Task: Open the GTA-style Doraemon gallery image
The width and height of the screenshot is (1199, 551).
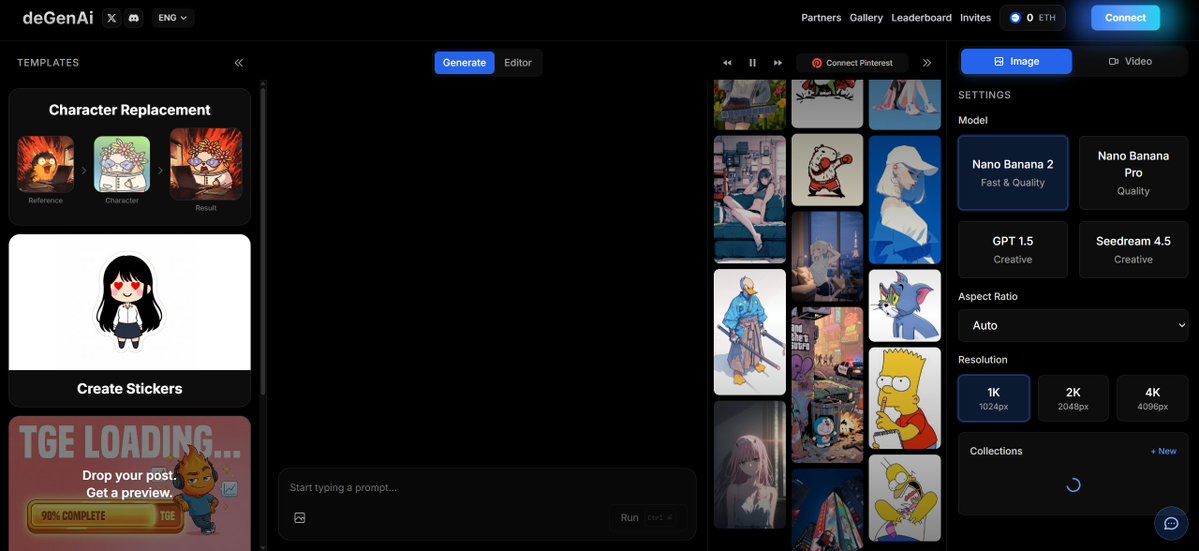Action: 827,385
